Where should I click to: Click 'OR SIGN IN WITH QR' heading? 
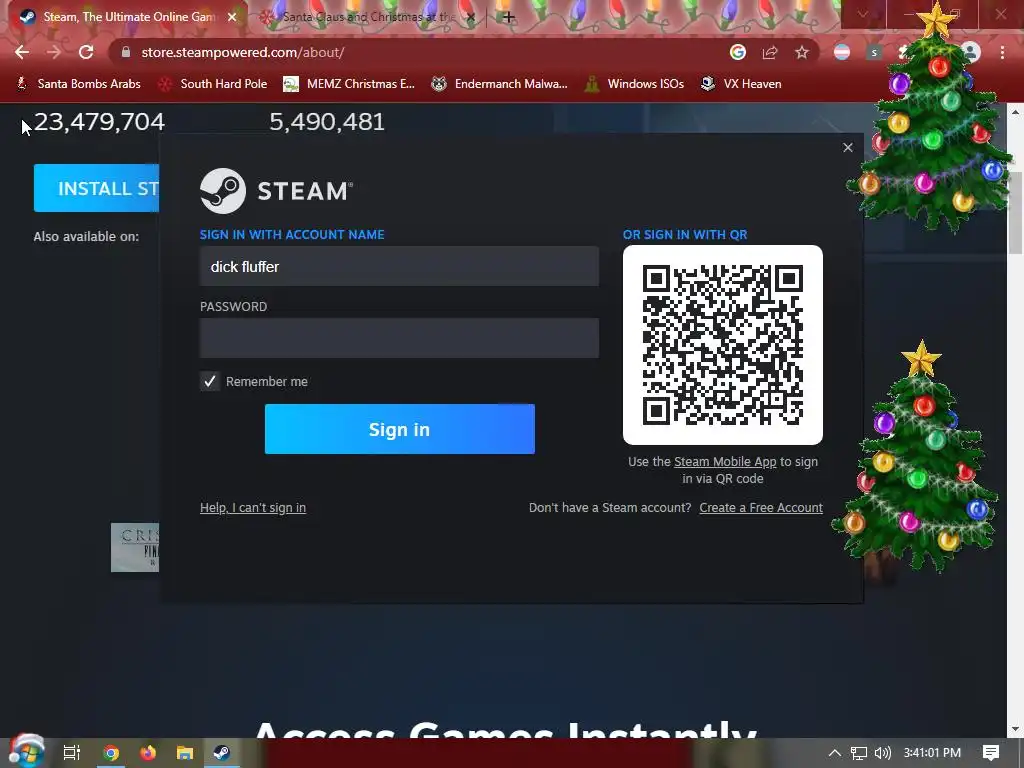pyautogui.click(x=685, y=234)
